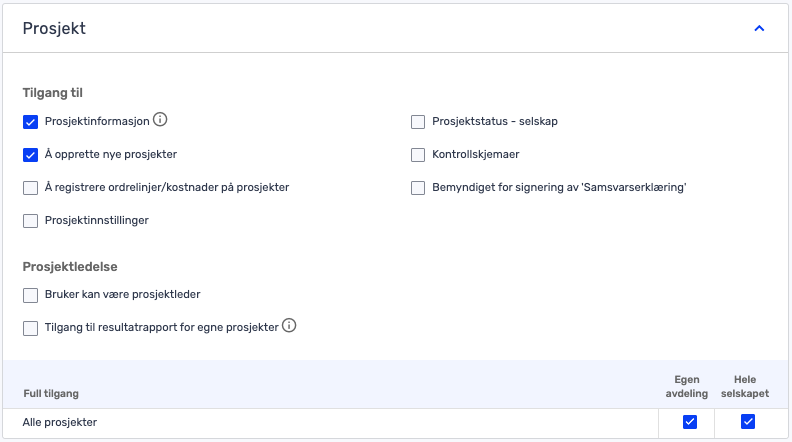
Task: Uncheck the Prosjektinformasjon checkbox
Action: click(x=30, y=122)
